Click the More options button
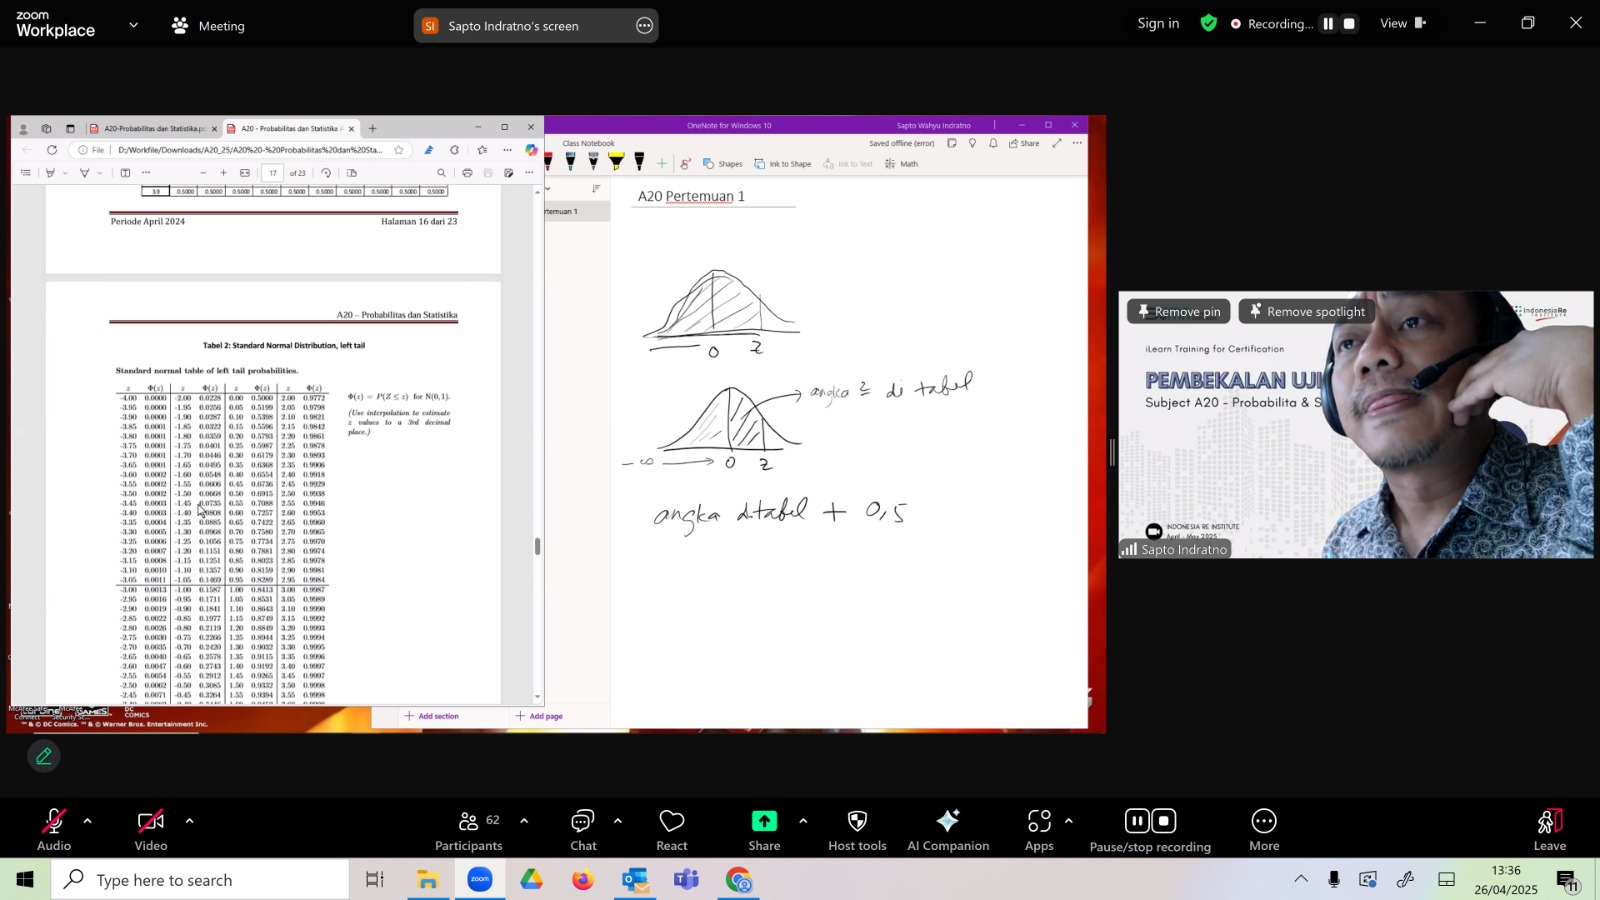This screenshot has width=1600, height=900. pos(1264,830)
